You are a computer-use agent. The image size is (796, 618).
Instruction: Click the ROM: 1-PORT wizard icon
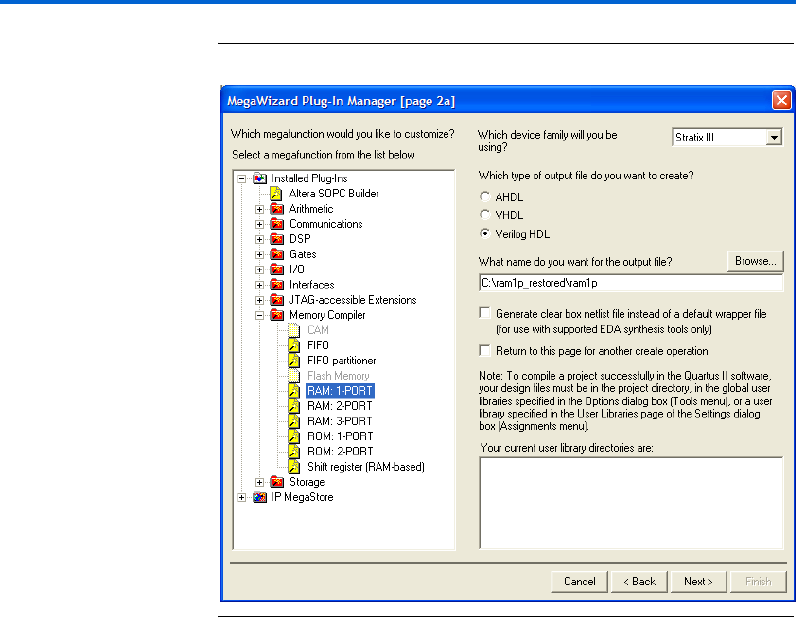(x=294, y=436)
